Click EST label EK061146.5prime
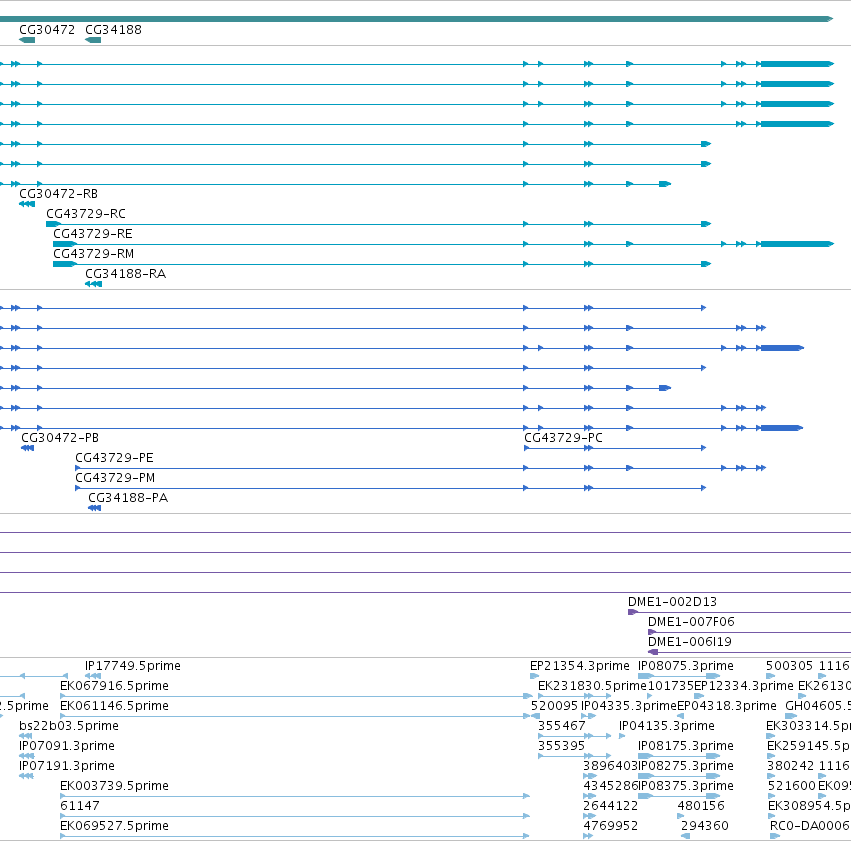 coord(115,706)
